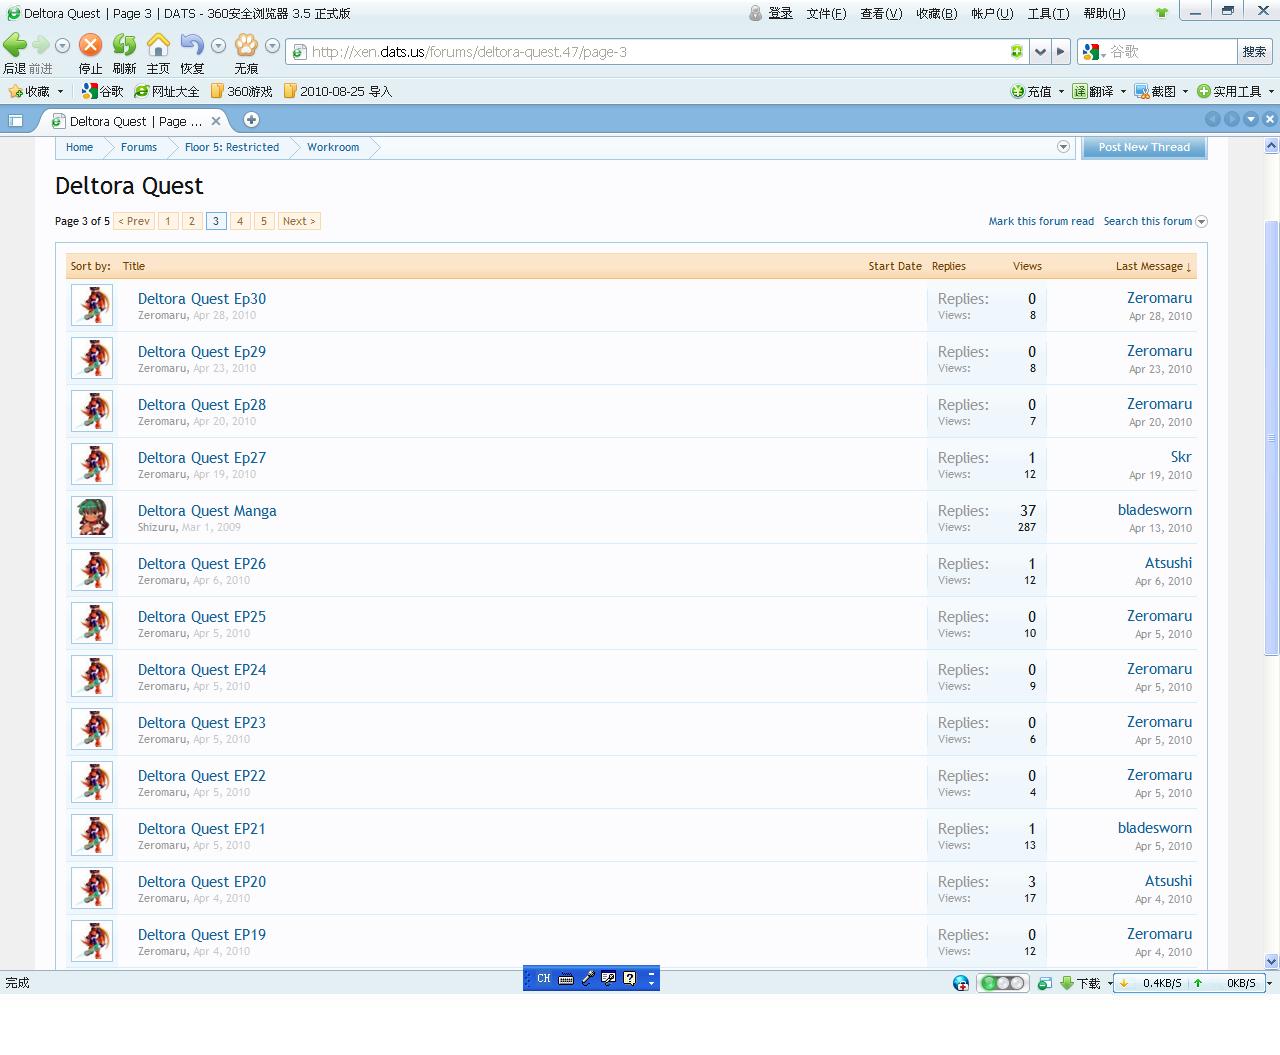The image size is (1280, 1055).
Task: Open the Search this forum dropdown
Action: (1202, 222)
